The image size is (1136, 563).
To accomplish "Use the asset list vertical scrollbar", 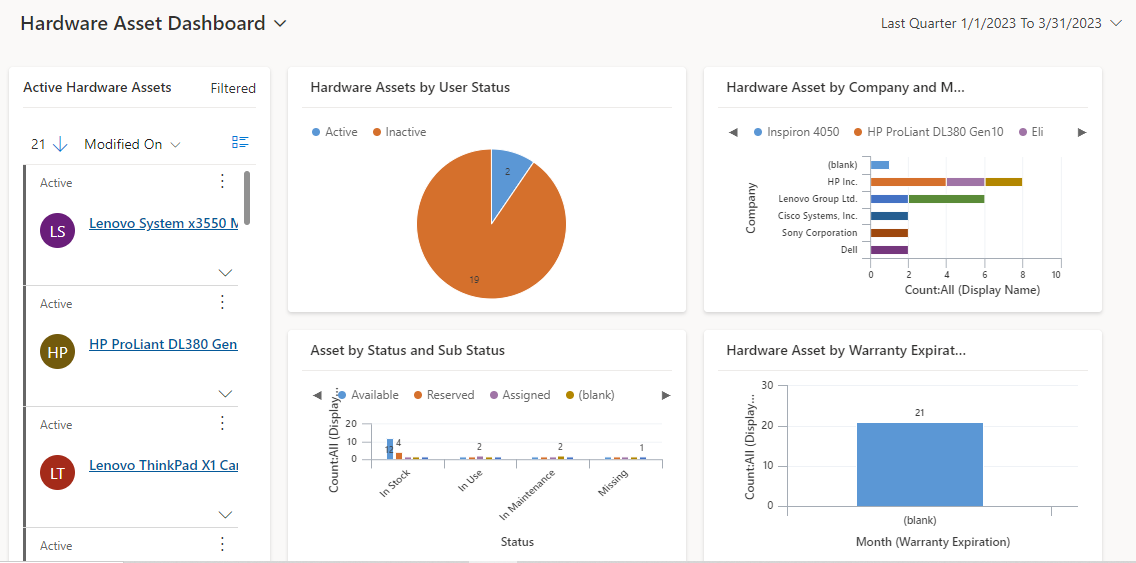I will (247, 198).
